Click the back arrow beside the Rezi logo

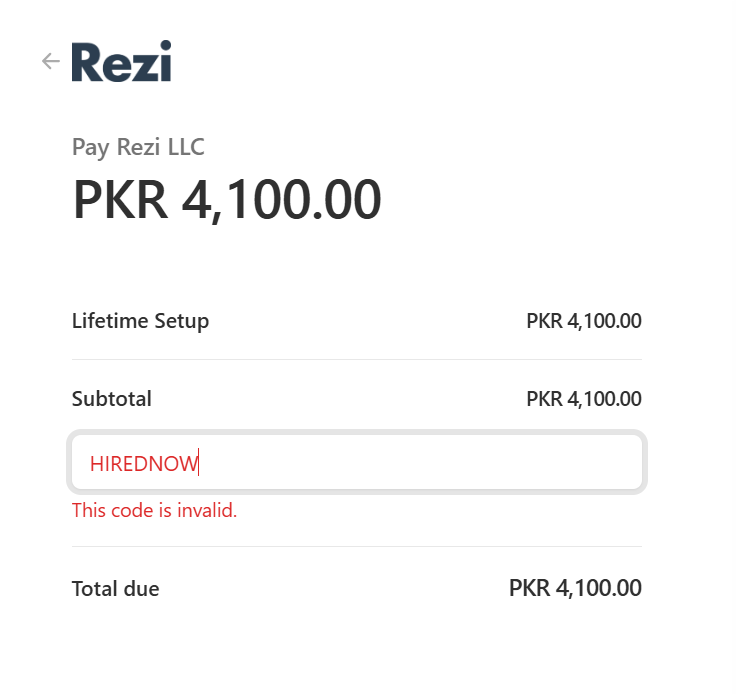click(50, 62)
